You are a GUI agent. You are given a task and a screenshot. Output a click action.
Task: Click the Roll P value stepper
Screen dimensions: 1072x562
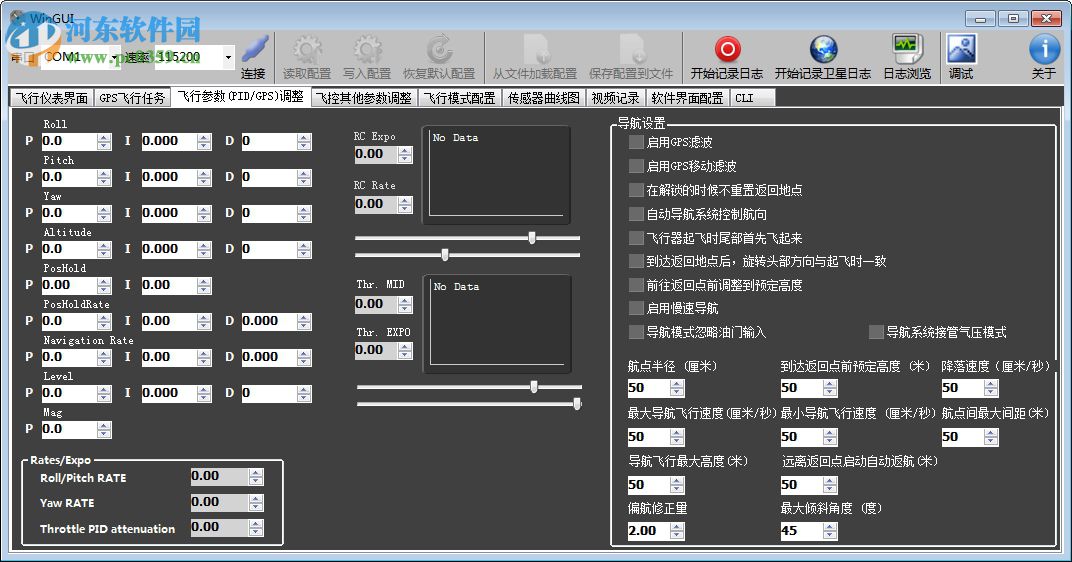104,142
